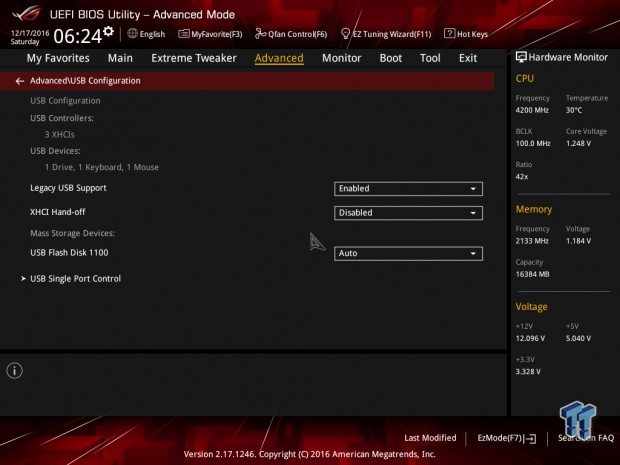Click Last Modified button

[430, 438]
